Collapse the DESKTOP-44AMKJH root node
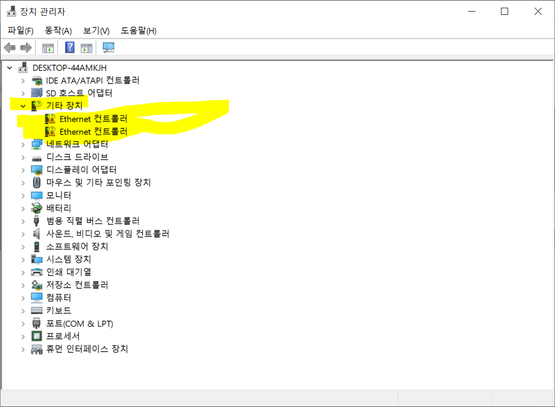This screenshot has height=407, width=555. (x=10, y=68)
